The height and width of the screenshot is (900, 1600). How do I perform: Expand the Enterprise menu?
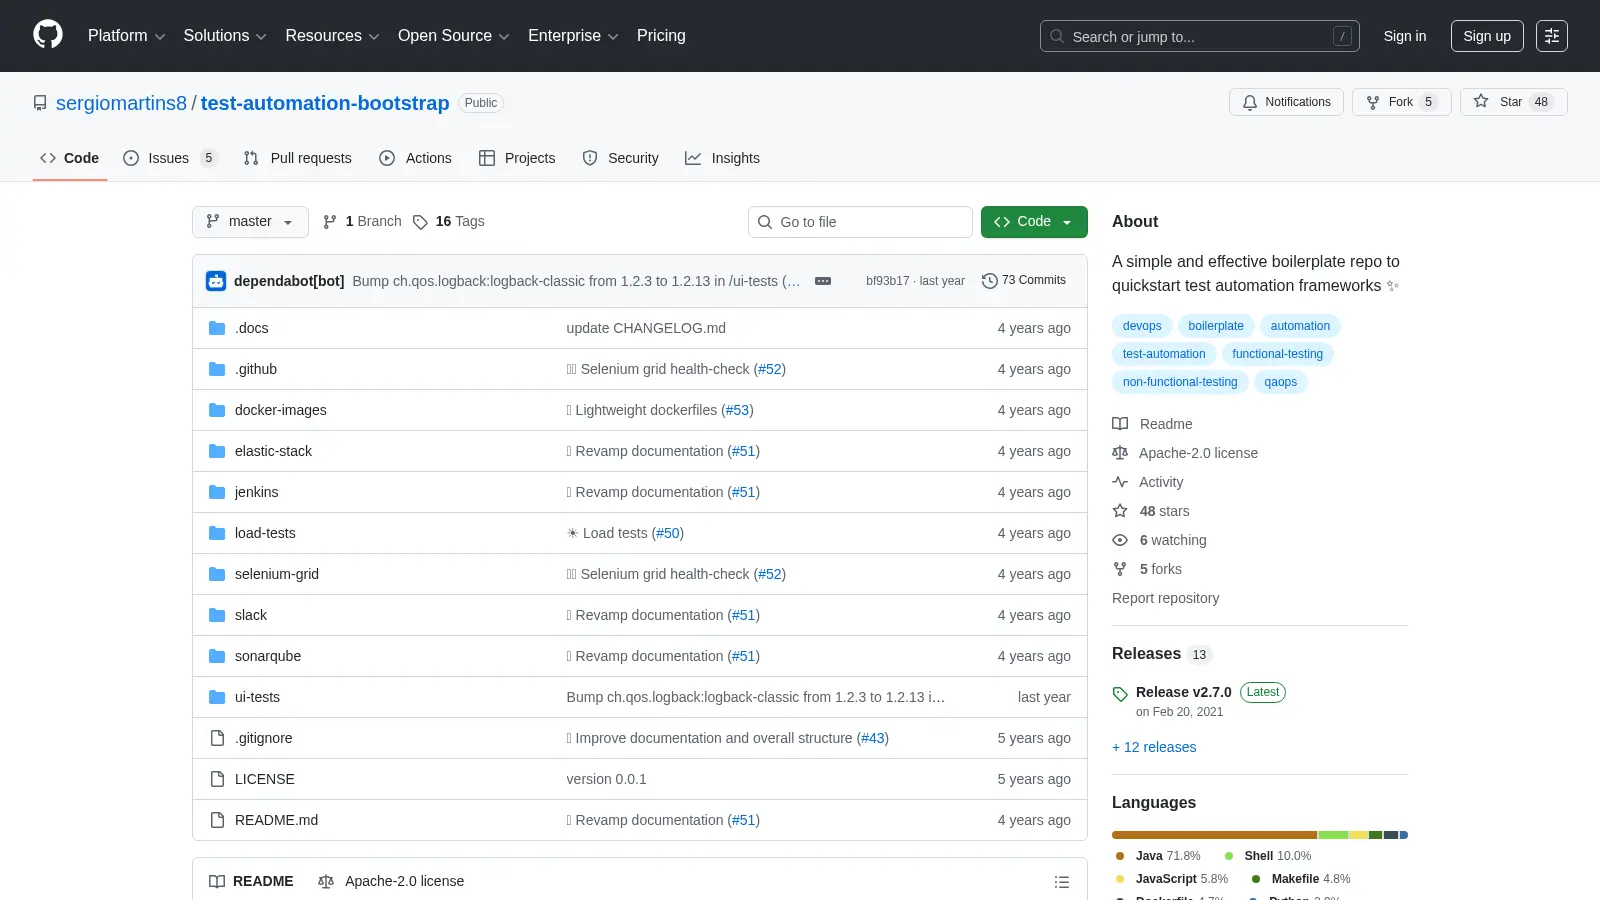[573, 36]
